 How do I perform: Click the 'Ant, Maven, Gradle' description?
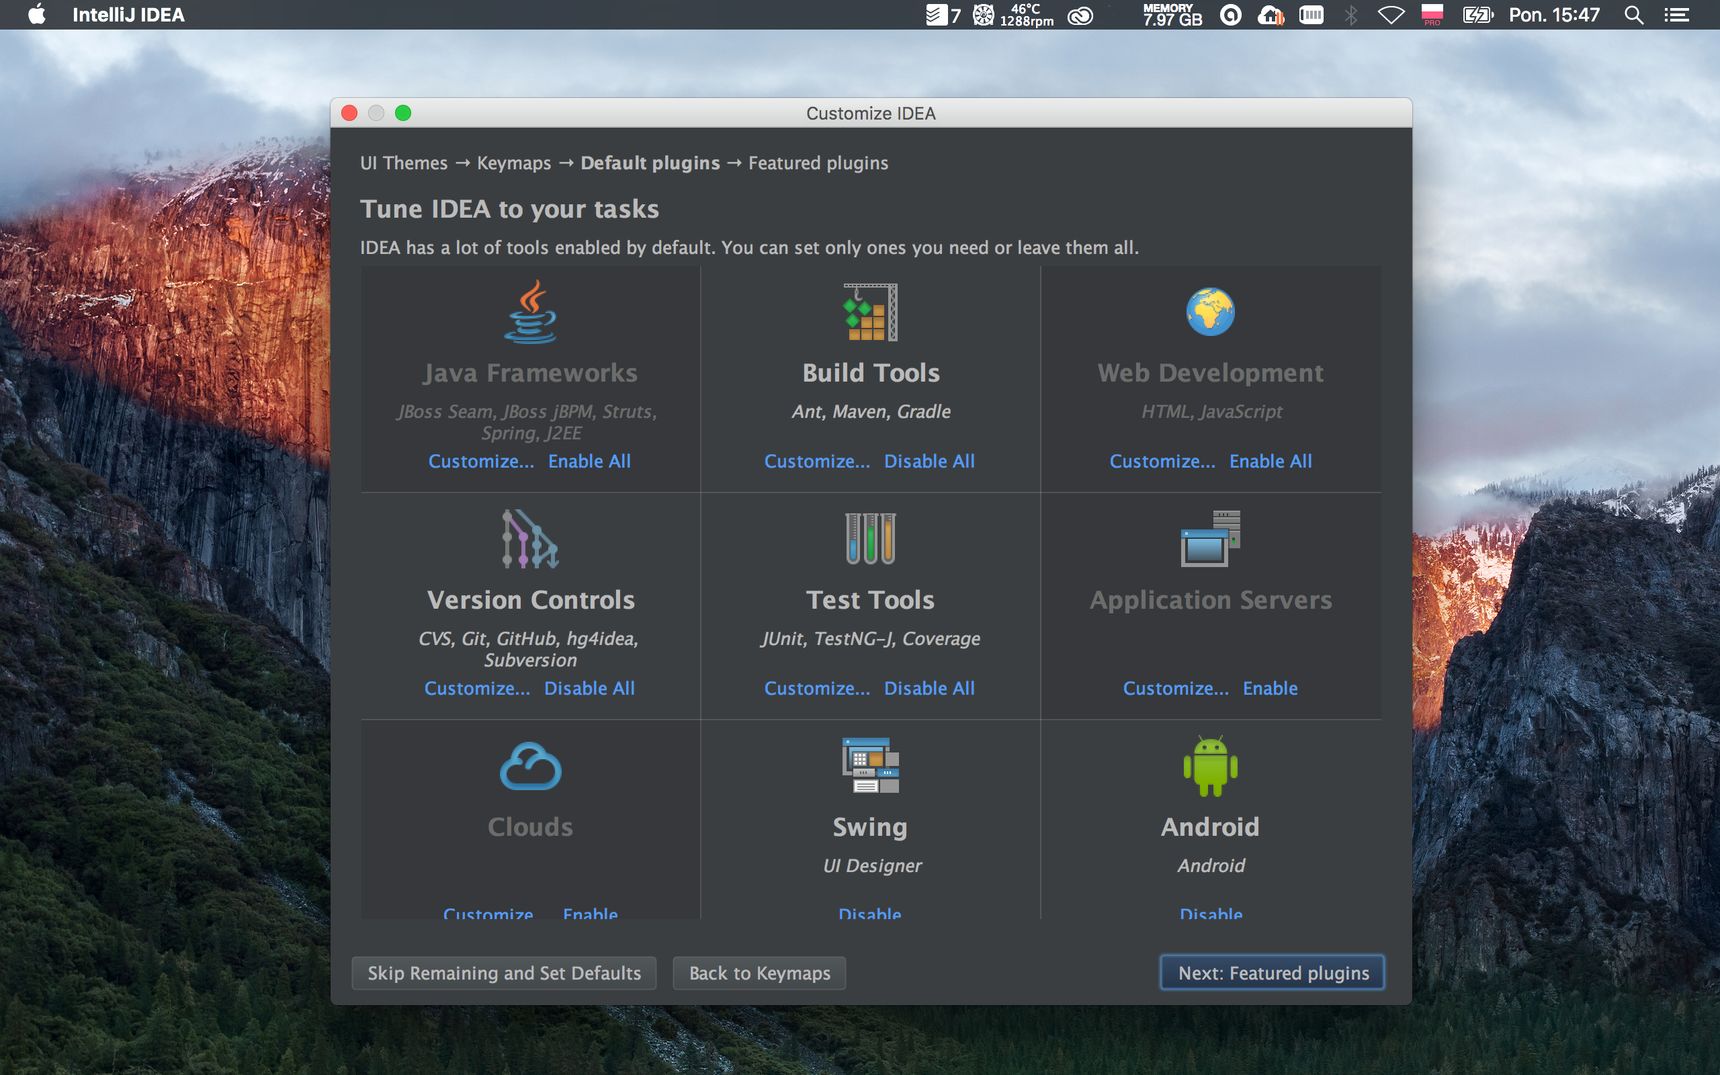871,411
